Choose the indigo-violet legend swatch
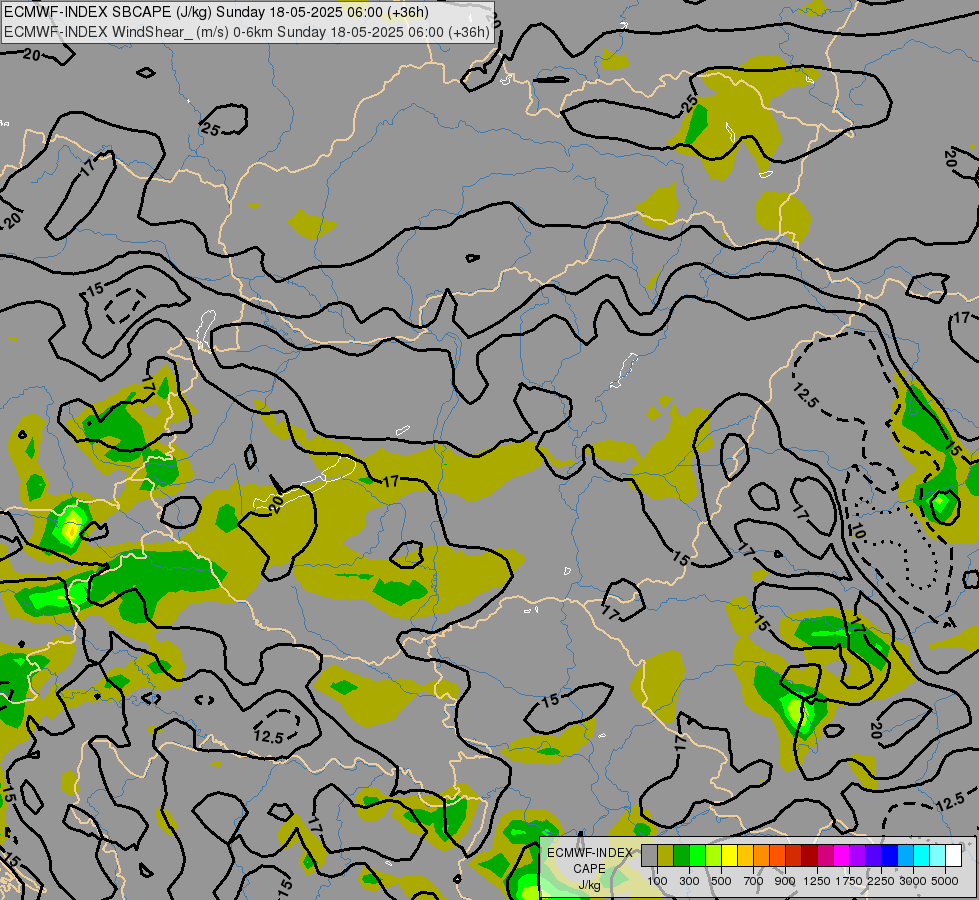This screenshot has width=979, height=900. click(873, 856)
